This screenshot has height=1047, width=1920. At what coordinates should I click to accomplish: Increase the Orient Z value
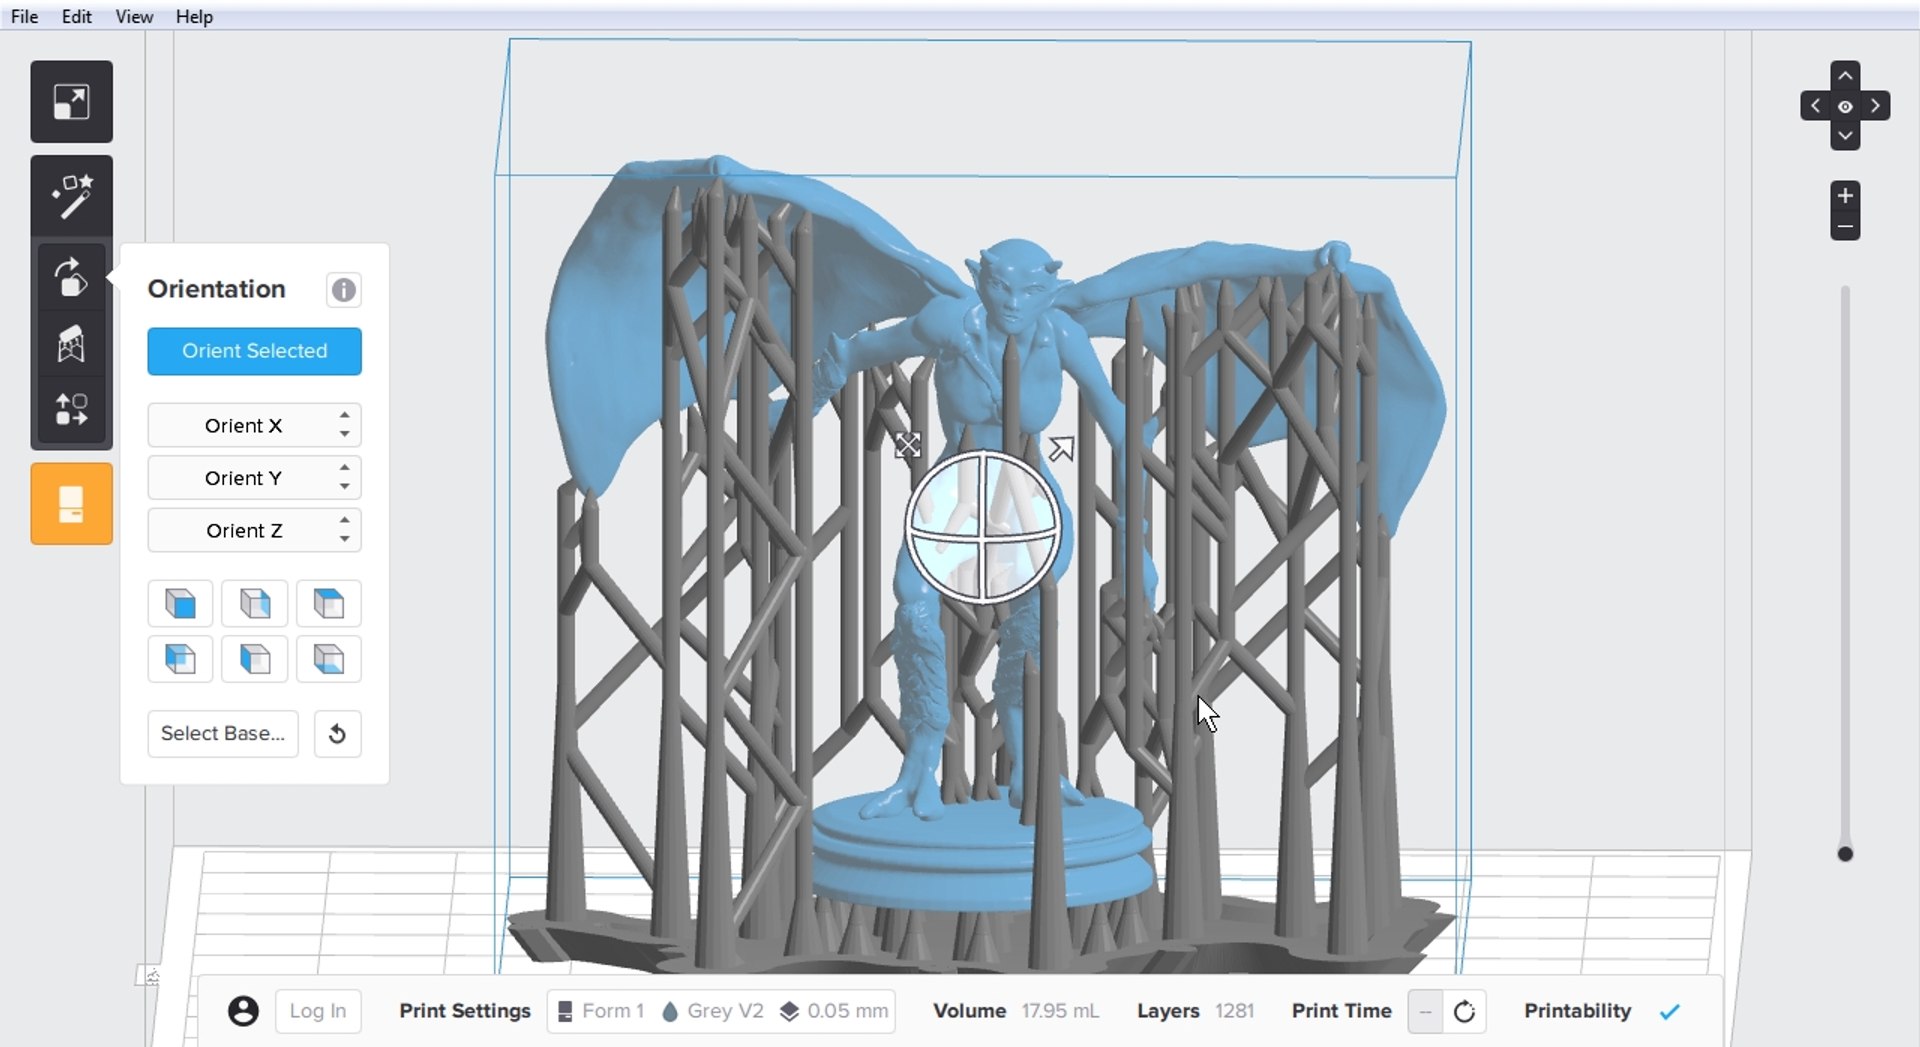click(x=344, y=520)
